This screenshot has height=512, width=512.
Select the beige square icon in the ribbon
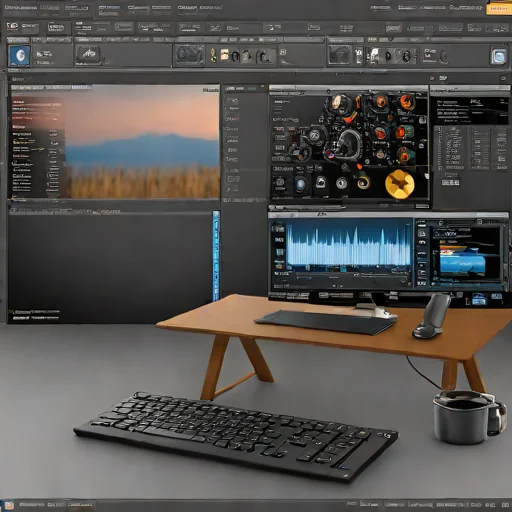(224, 55)
